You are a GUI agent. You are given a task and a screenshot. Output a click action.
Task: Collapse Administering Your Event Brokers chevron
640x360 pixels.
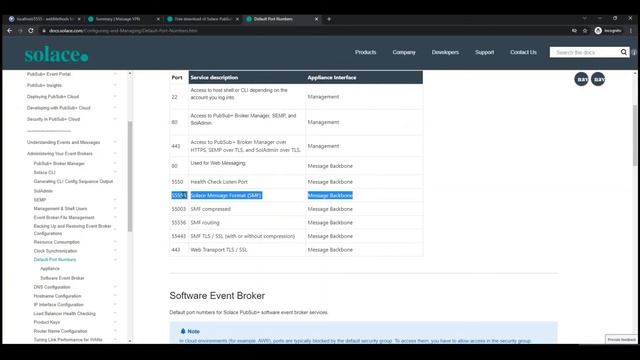click(116, 153)
